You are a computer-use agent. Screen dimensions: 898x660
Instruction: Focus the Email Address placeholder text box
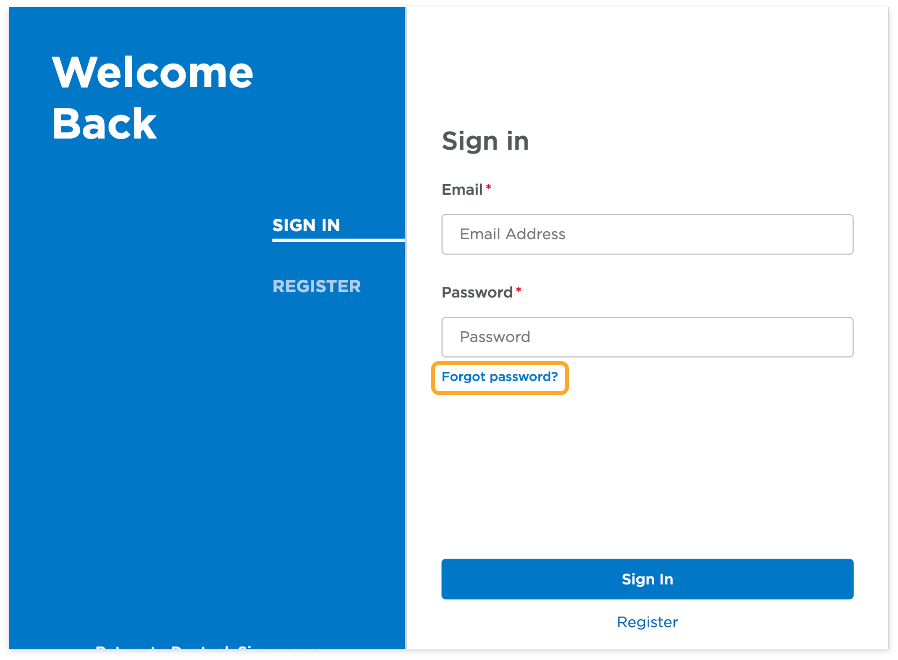tap(647, 234)
